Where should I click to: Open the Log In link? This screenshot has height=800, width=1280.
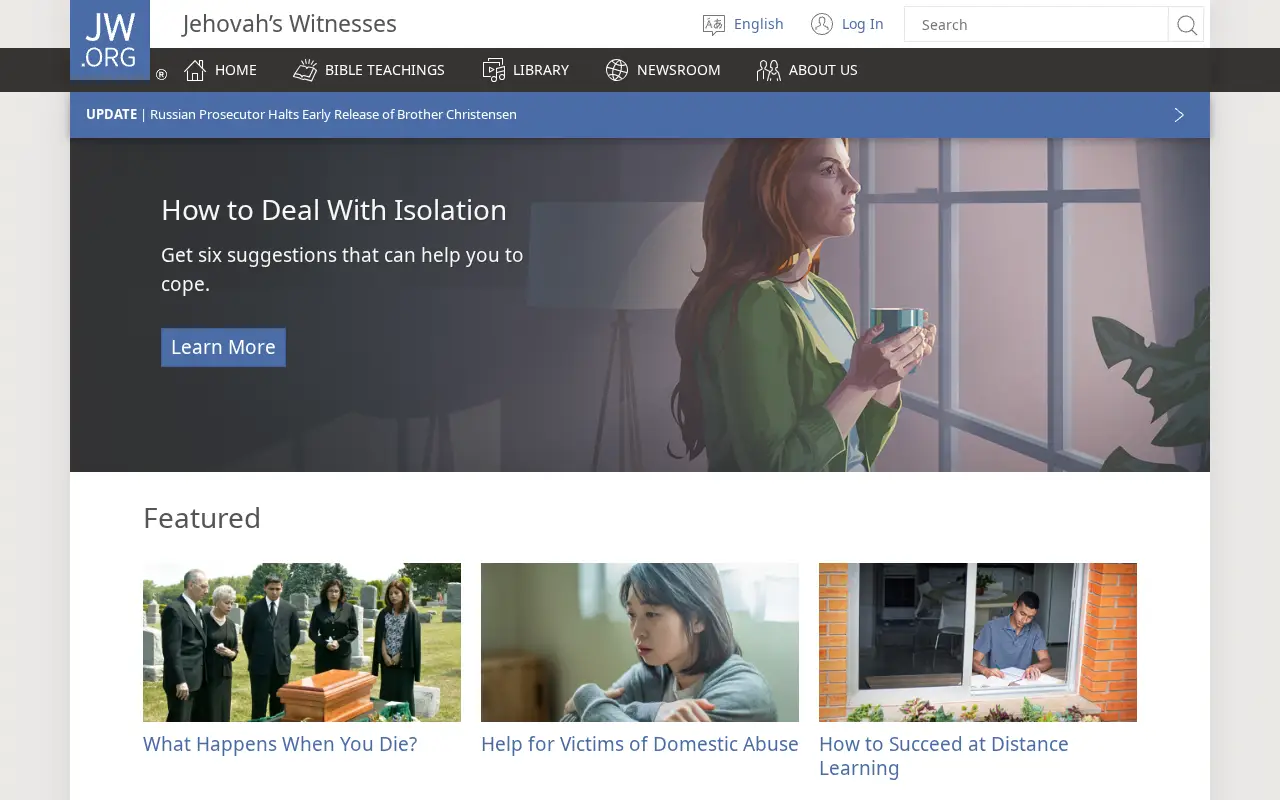[862, 24]
